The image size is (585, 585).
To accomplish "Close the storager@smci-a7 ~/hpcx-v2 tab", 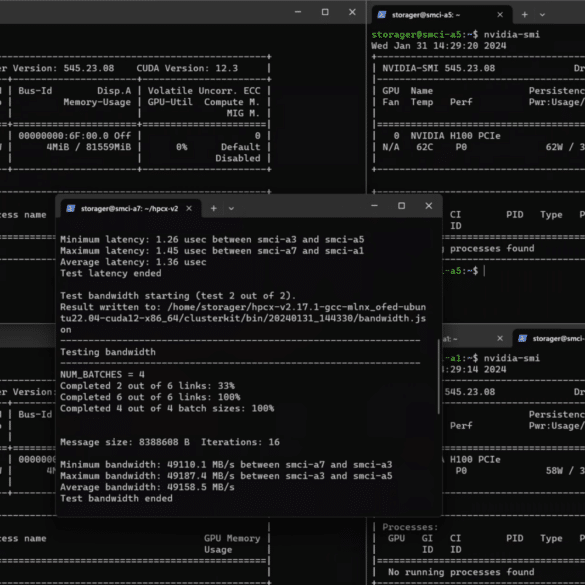I will coord(189,208).
